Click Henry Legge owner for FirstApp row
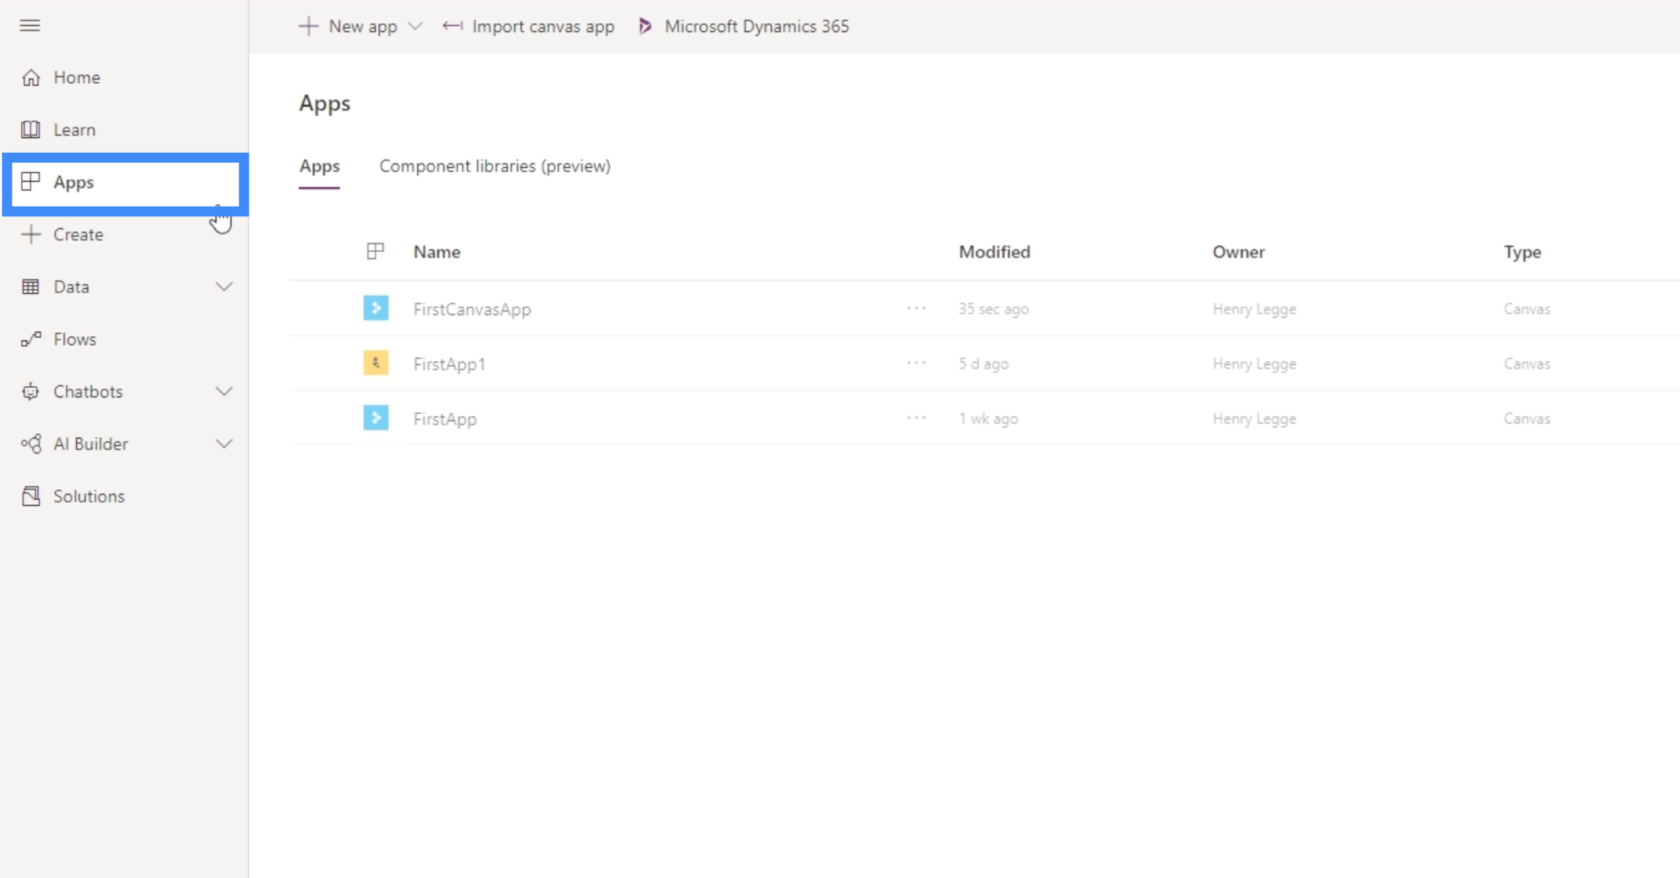Image resolution: width=1680 pixels, height=878 pixels. tap(1254, 419)
